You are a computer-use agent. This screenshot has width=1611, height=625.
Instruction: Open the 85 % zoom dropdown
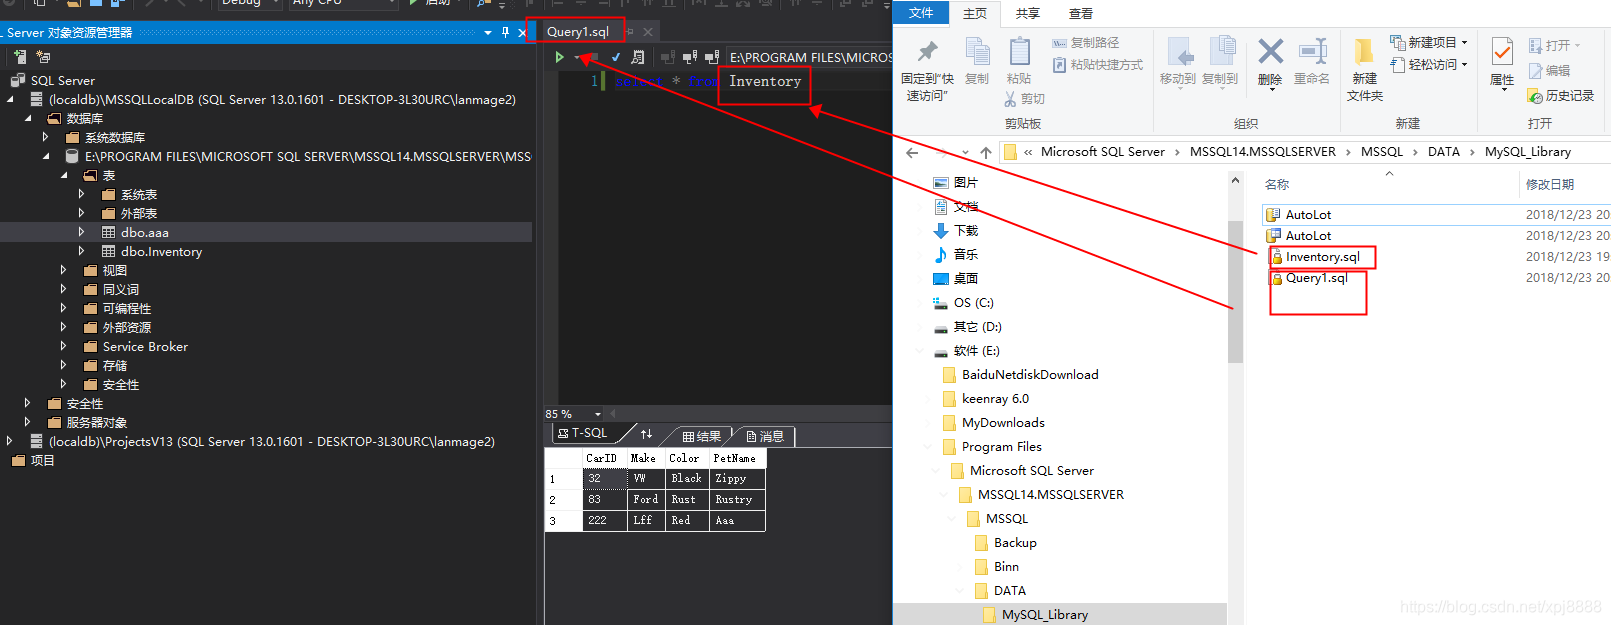[598, 414]
